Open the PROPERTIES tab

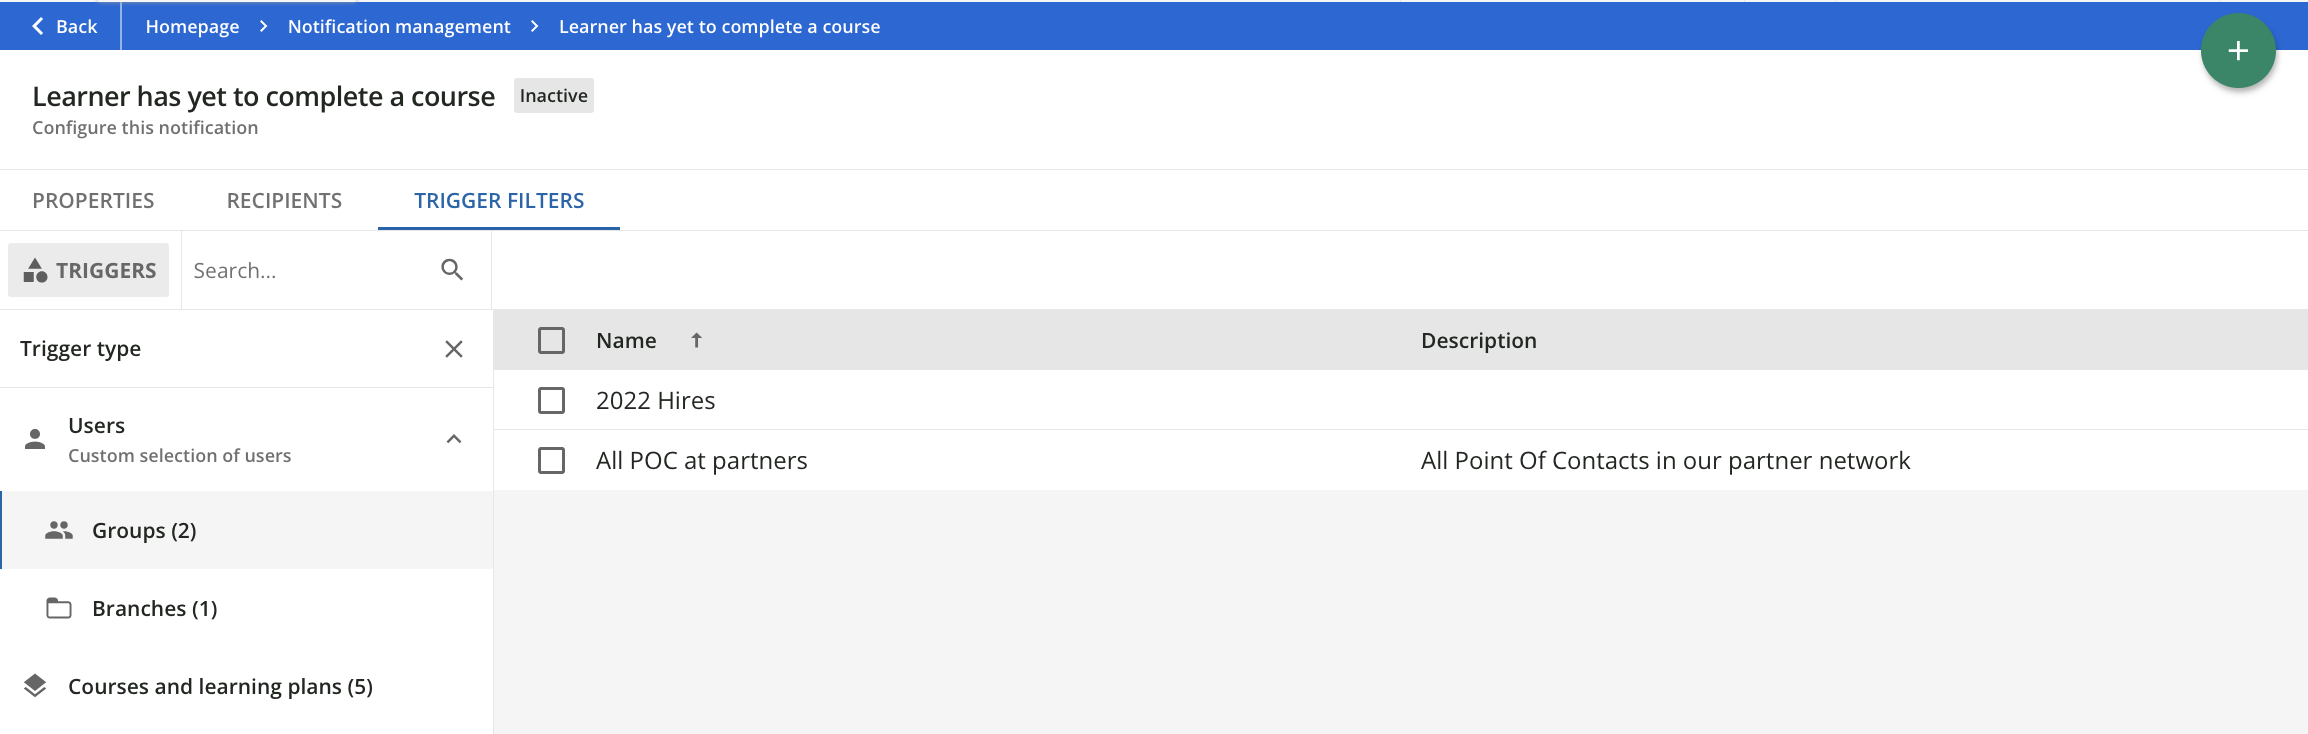coord(93,200)
